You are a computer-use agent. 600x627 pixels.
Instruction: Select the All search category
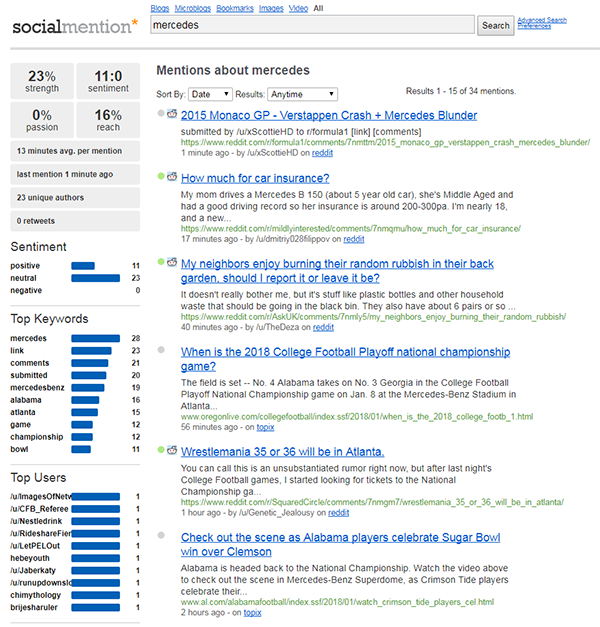tap(318, 8)
